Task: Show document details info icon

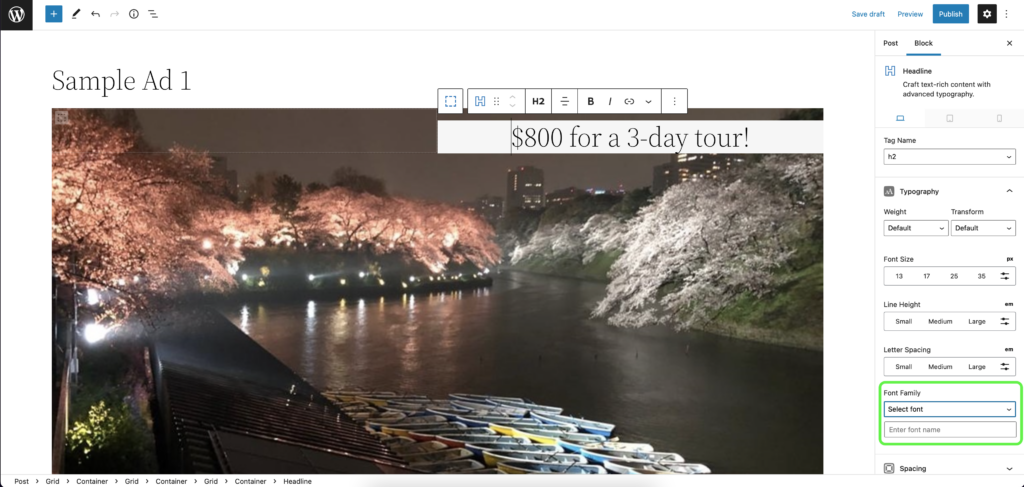Action: click(x=133, y=14)
